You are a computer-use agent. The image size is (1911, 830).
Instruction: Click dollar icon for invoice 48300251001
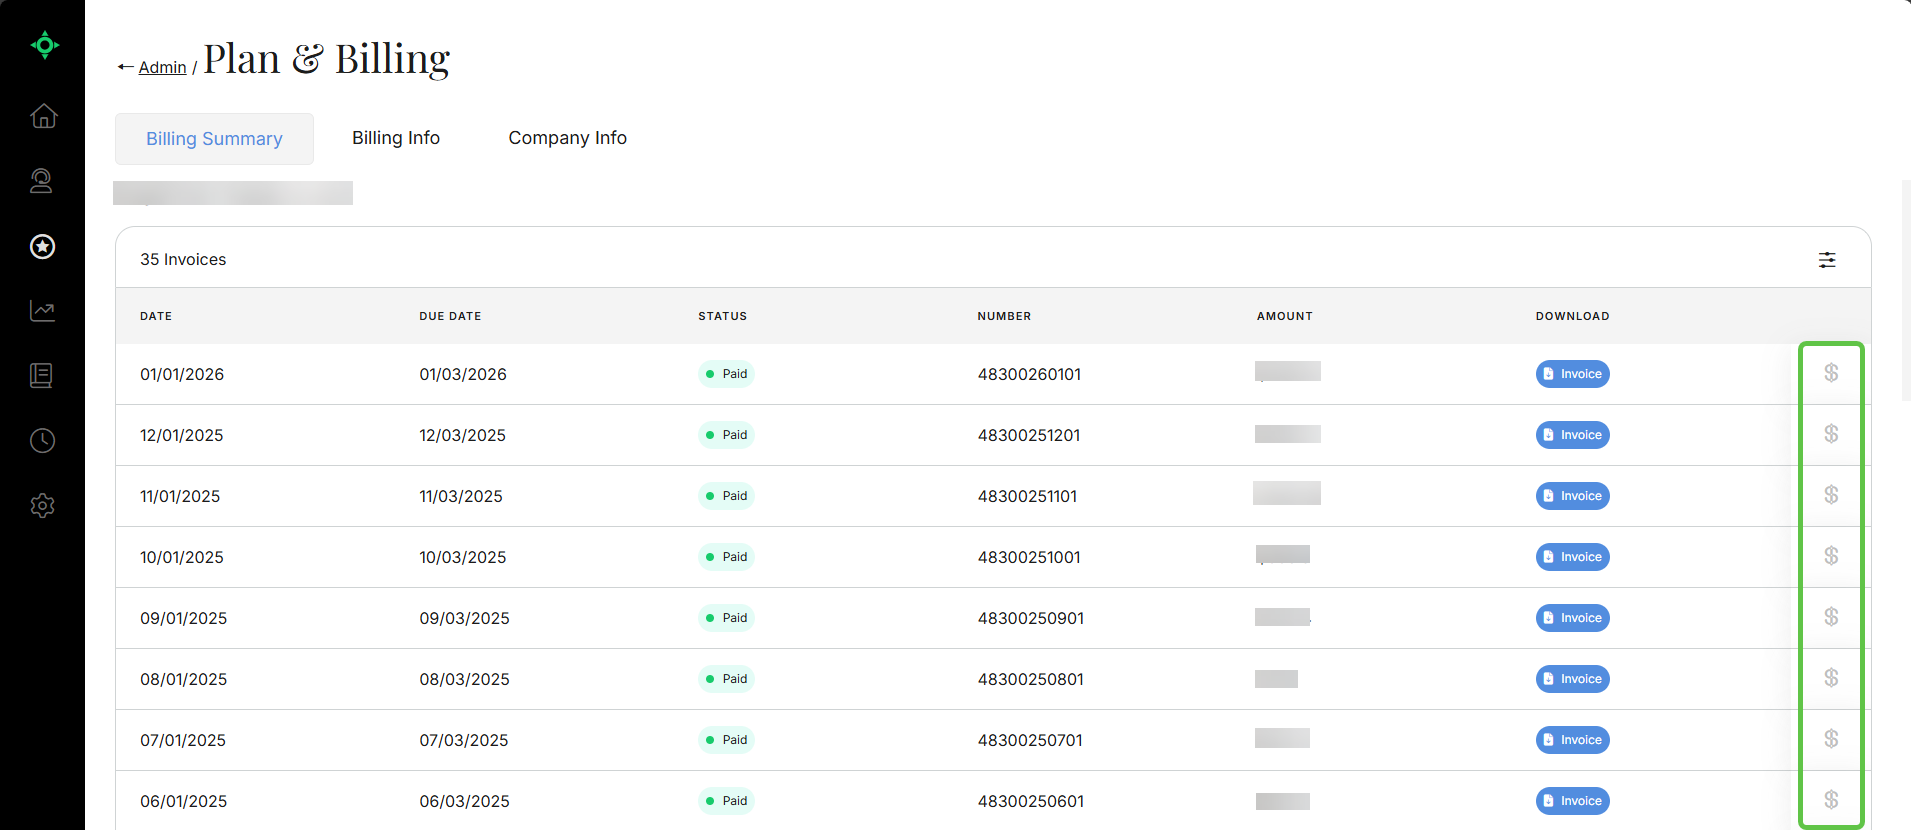pyautogui.click(x=1831, y=556)
